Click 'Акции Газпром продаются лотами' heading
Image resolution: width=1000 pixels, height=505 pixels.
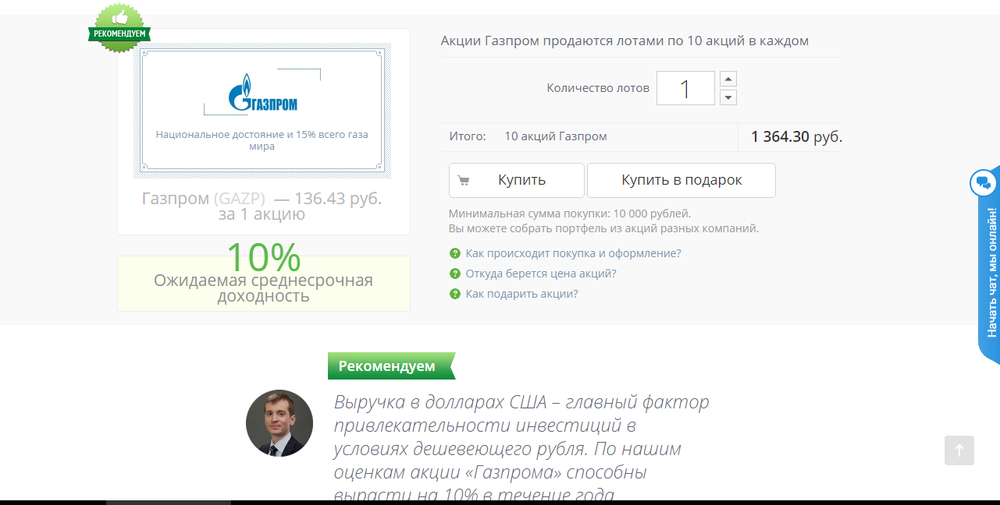[x=624, y=41]
